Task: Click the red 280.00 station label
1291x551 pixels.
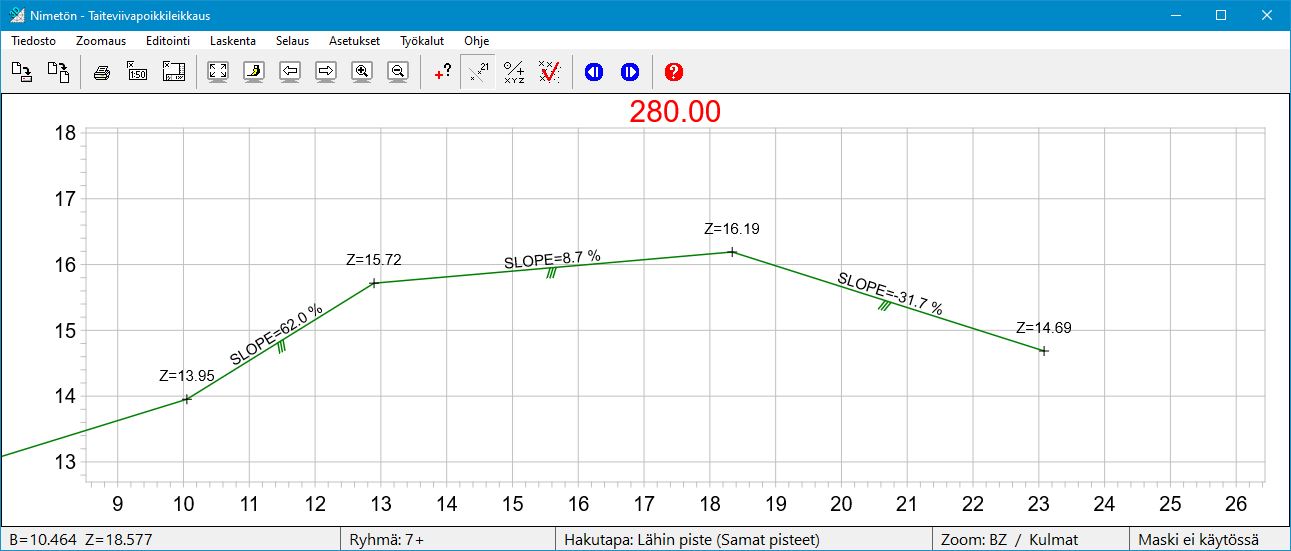Action: [675, 112]
